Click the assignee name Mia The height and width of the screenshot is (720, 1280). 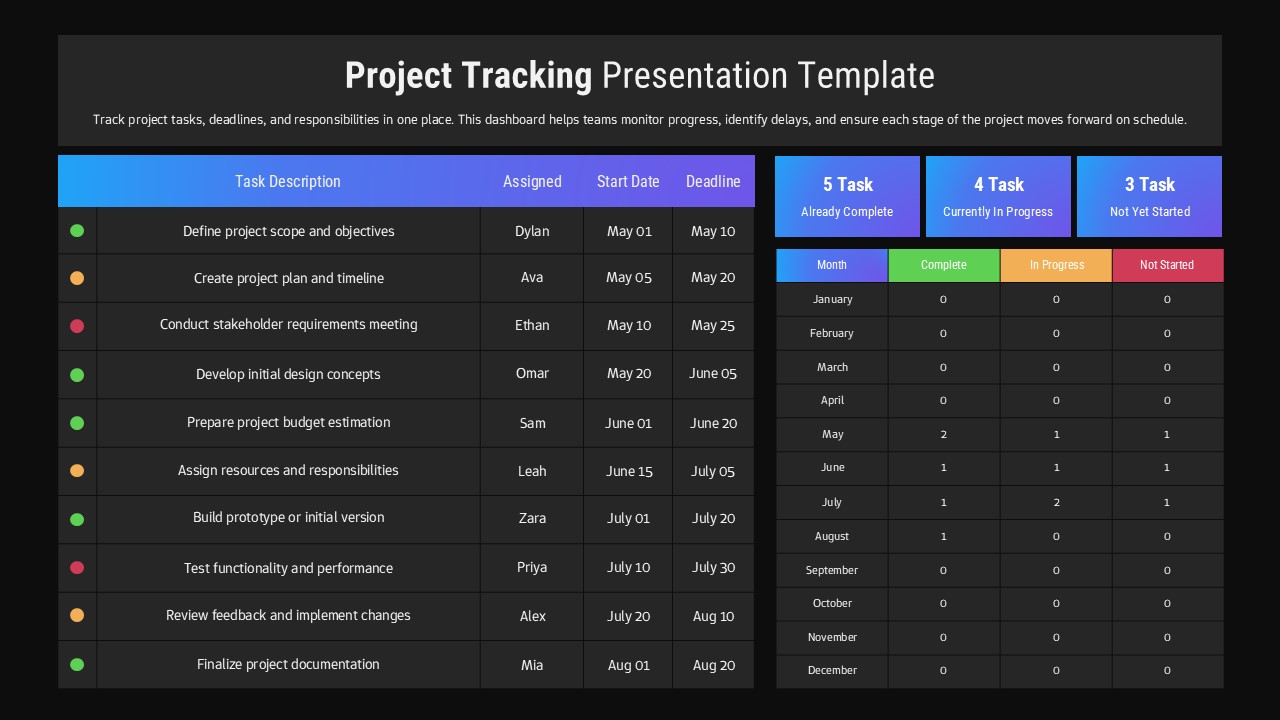(532, 664)
